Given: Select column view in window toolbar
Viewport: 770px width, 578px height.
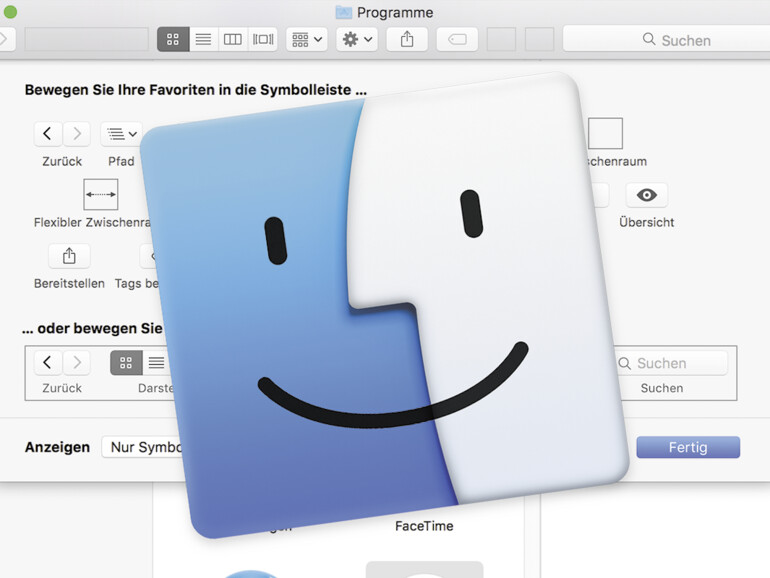Looking at the screenshot, I should [232, 39].
